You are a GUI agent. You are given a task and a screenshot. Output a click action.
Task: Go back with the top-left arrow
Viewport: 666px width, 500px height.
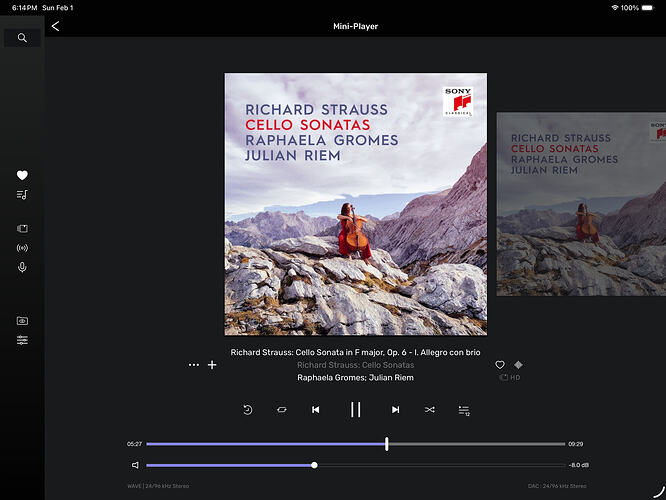point(55,26)
